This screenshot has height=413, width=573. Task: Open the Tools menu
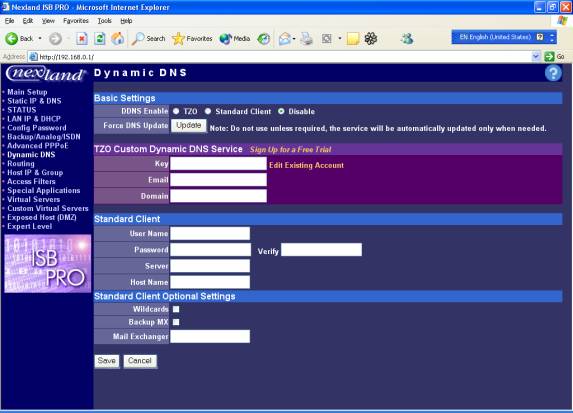click(105, 21)
